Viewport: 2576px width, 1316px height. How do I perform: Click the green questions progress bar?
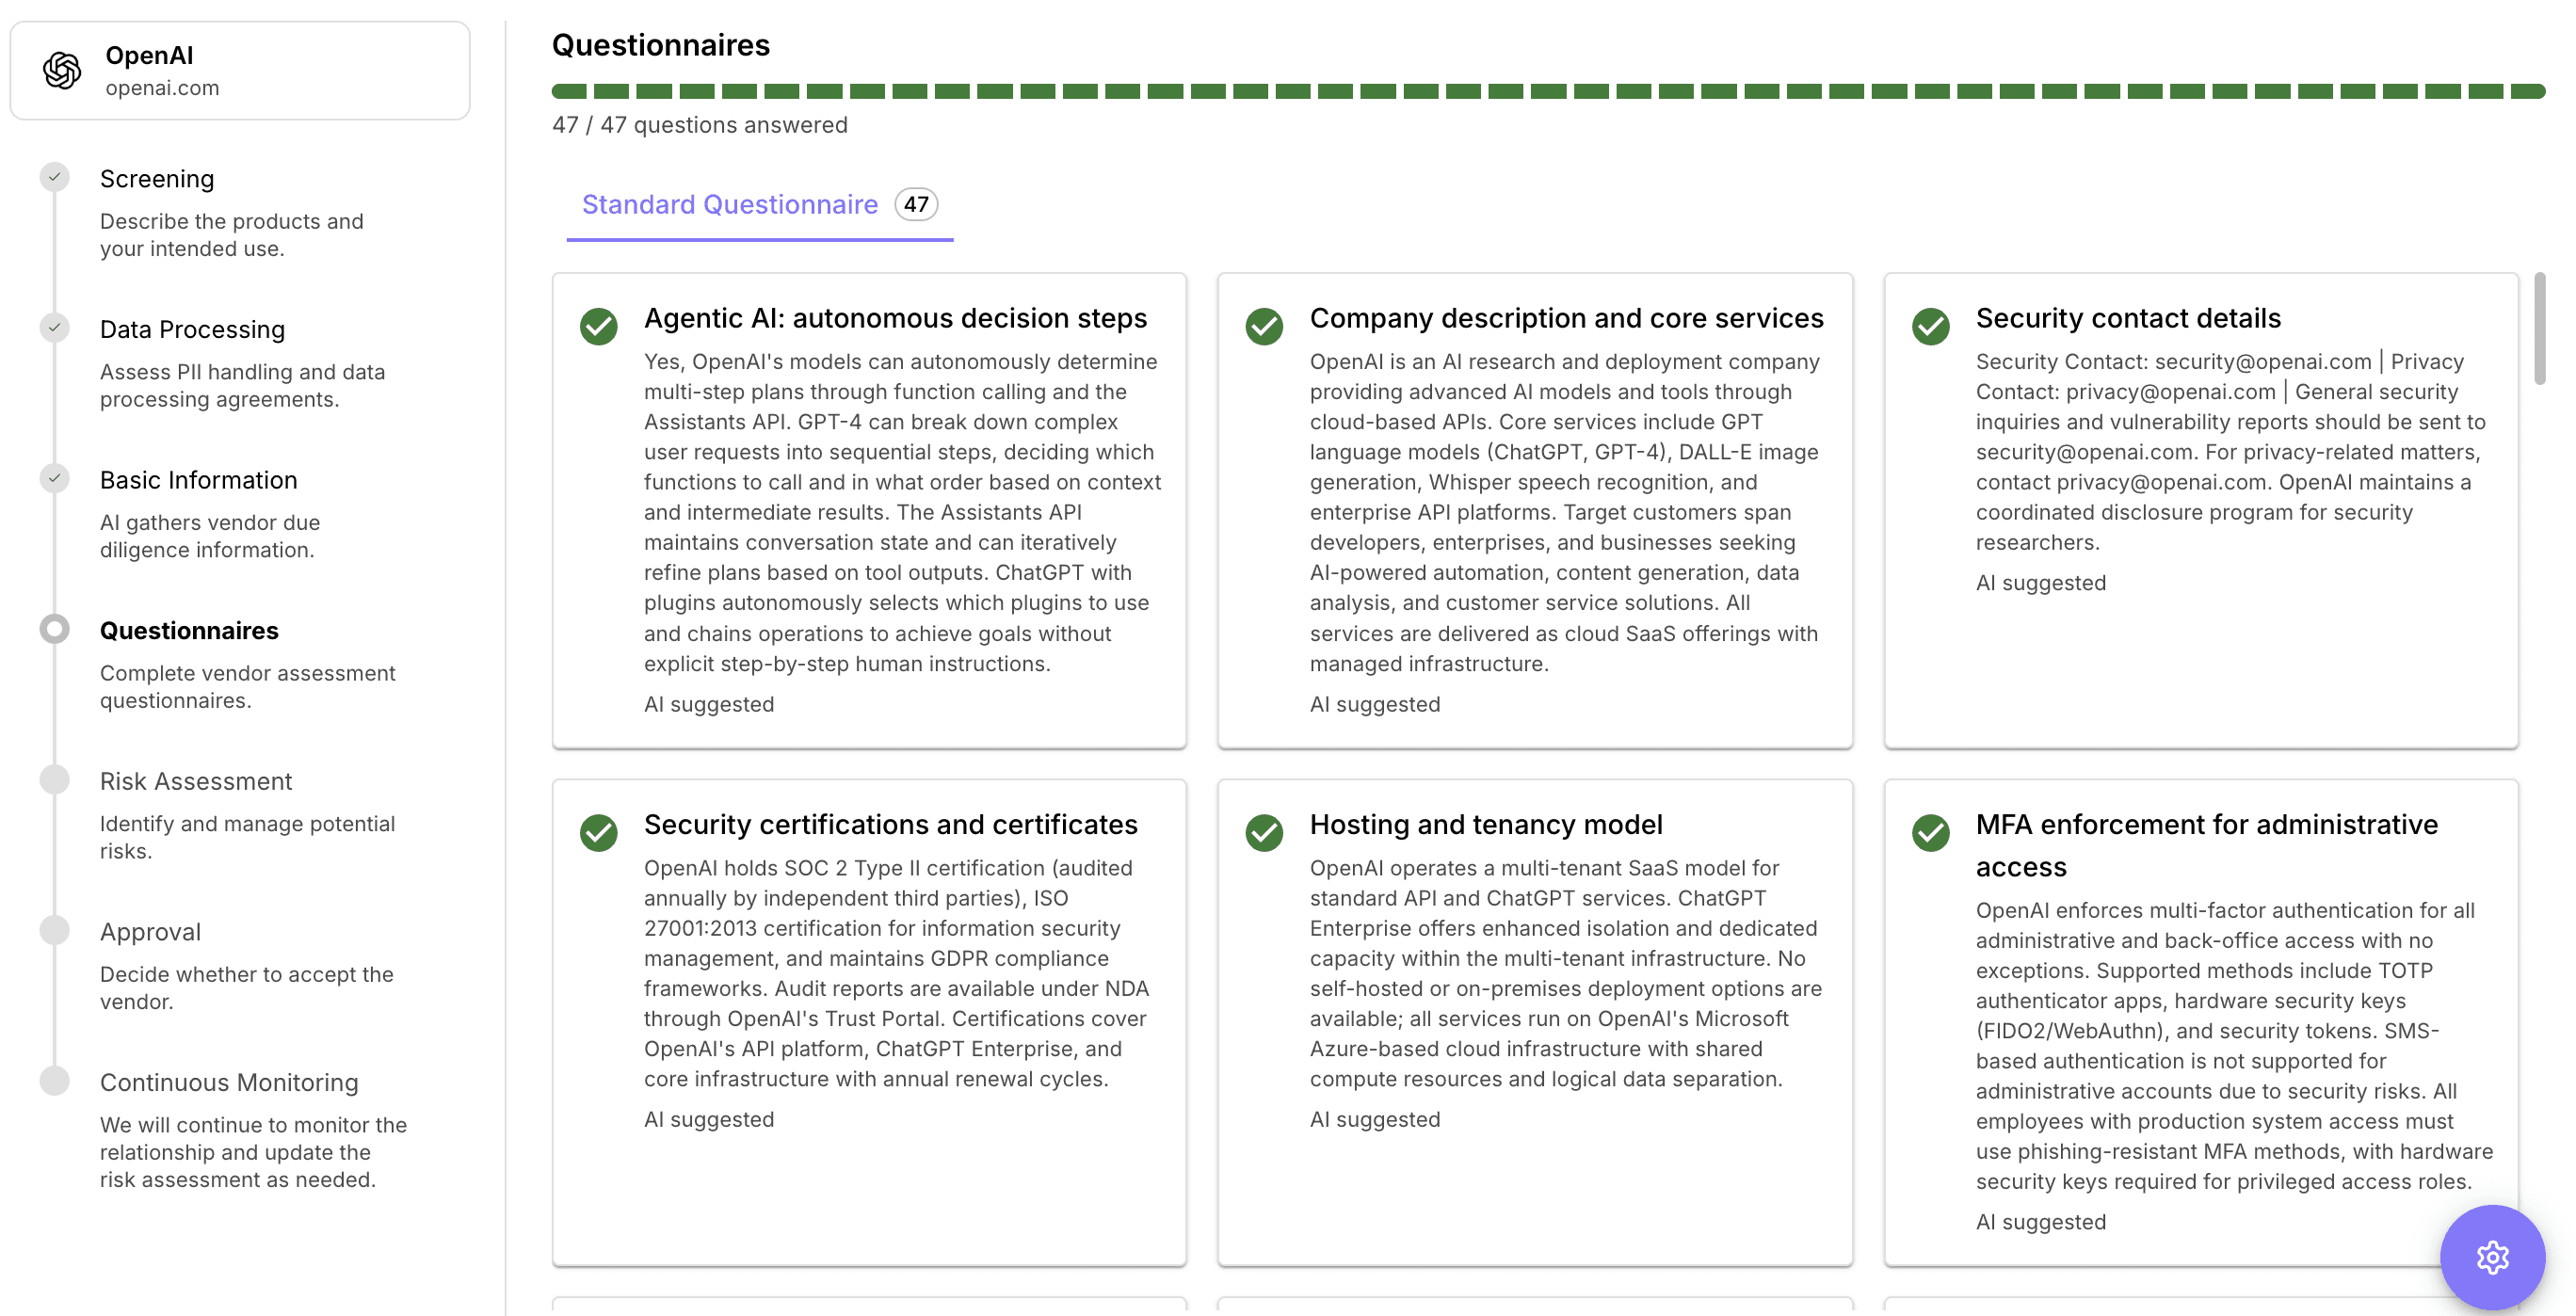point(1547,91)
